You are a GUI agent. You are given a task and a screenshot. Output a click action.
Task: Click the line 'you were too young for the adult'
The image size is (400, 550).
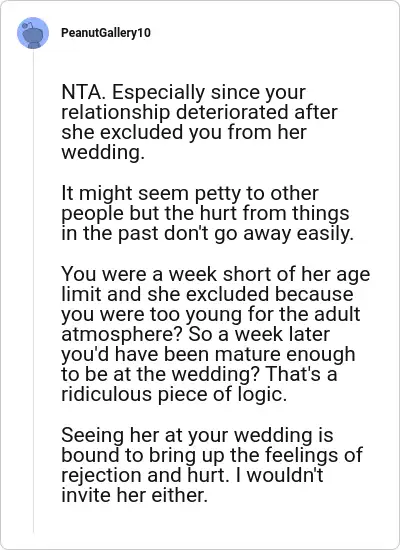coord(211,314)
